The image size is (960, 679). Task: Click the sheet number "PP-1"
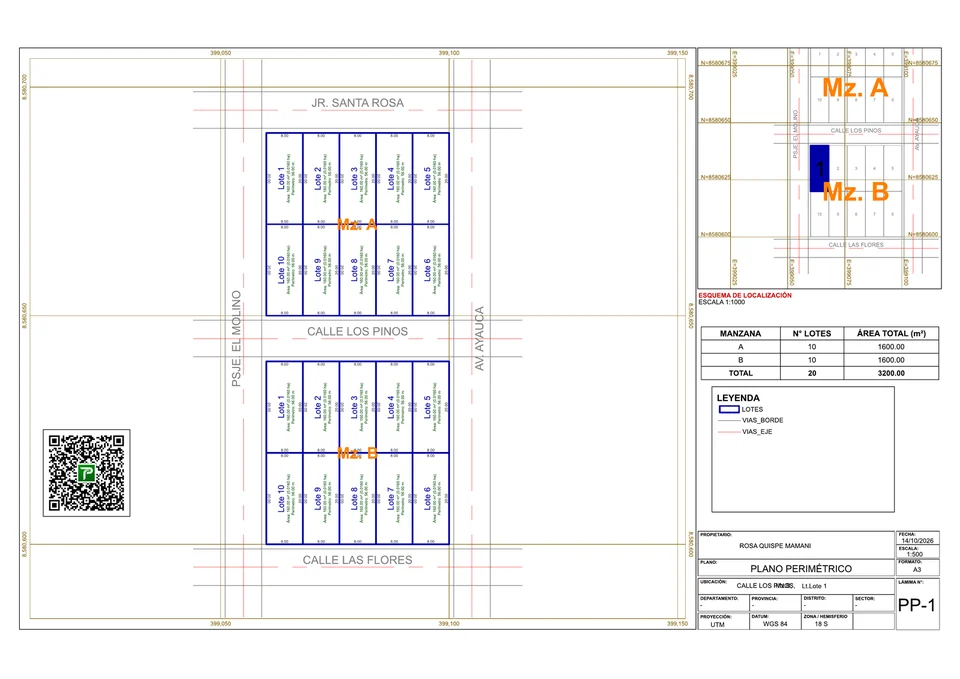click(917, 606)
